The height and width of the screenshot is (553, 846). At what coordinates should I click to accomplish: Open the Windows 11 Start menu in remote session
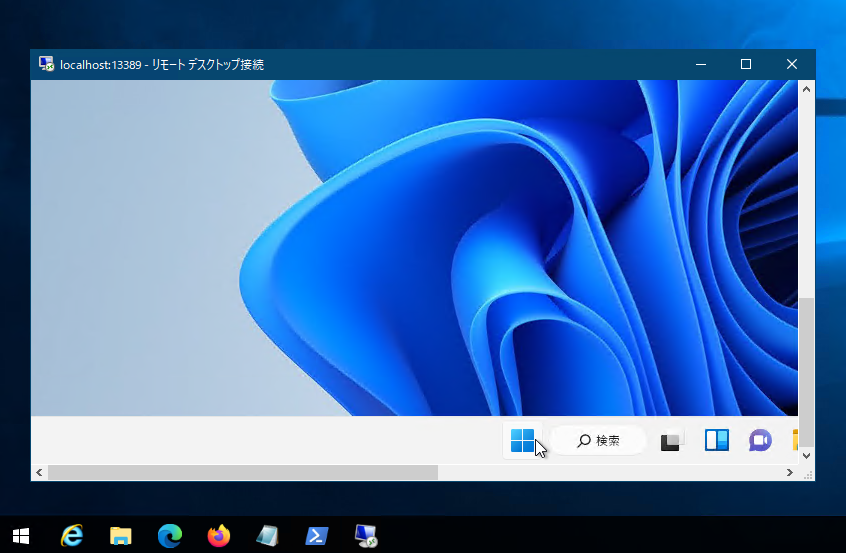point(522,440)
